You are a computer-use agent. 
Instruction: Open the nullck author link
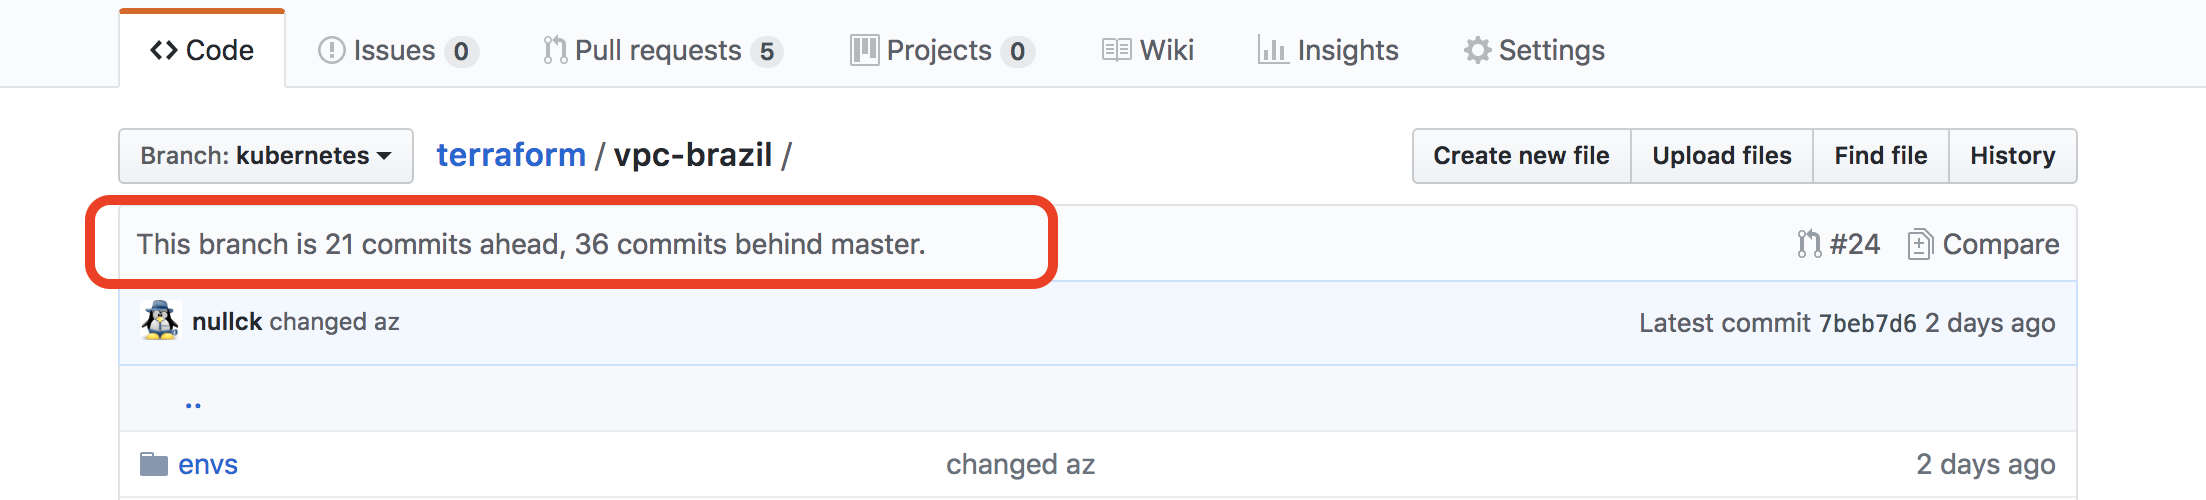[x=227, y=321]
